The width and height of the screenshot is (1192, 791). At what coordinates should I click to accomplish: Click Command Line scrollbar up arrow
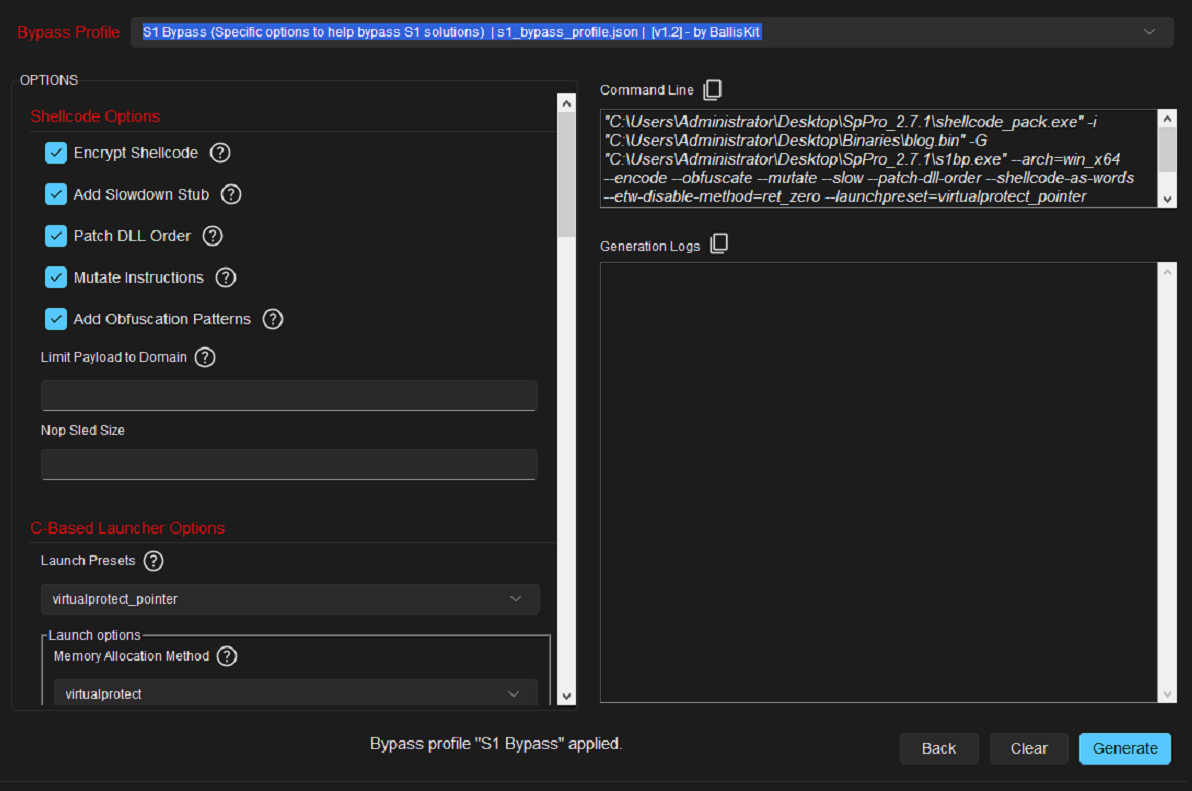1167,119
